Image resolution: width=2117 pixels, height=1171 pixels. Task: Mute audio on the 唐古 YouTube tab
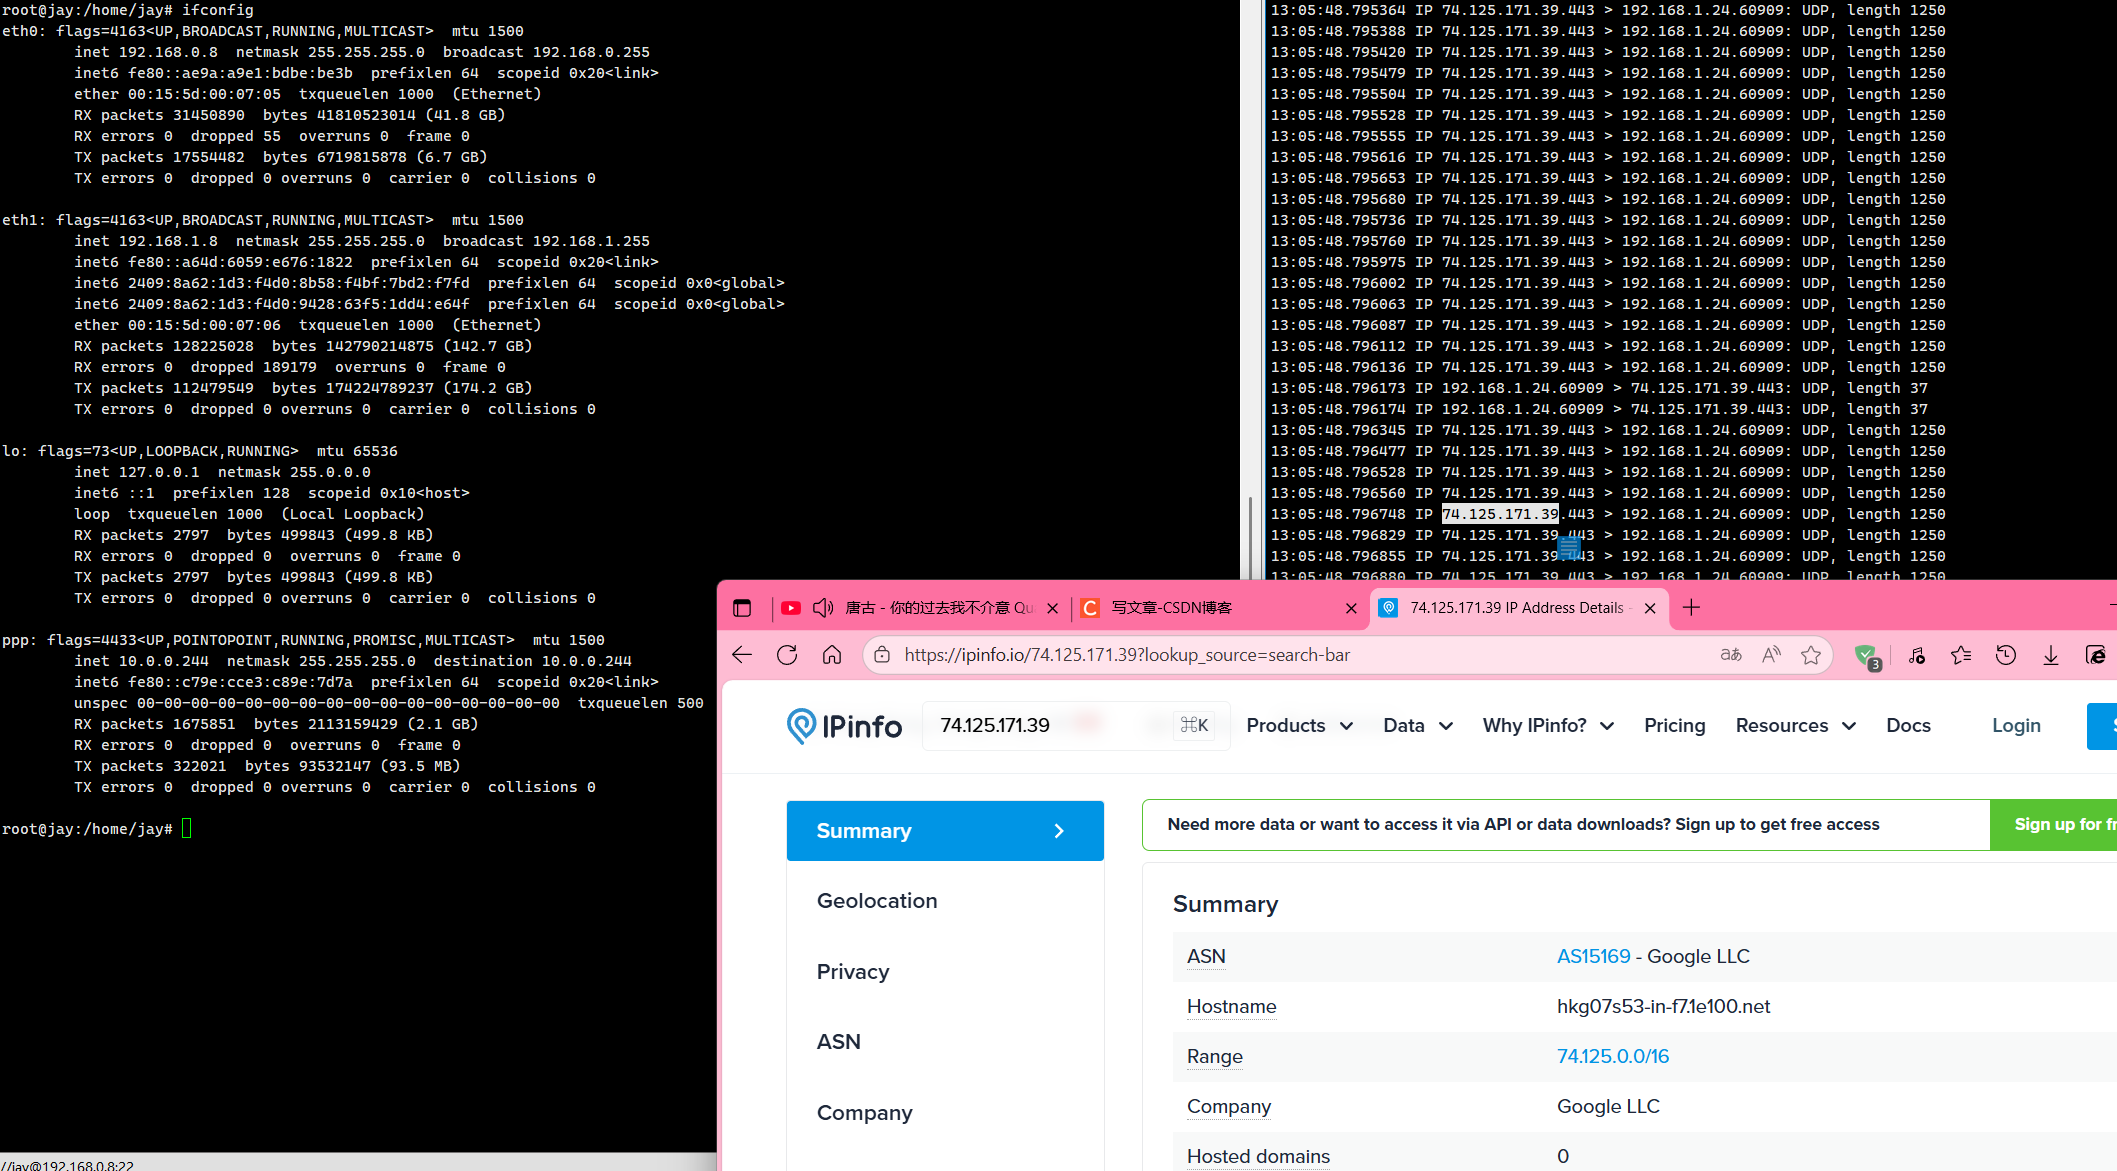(x=822, y=607)
